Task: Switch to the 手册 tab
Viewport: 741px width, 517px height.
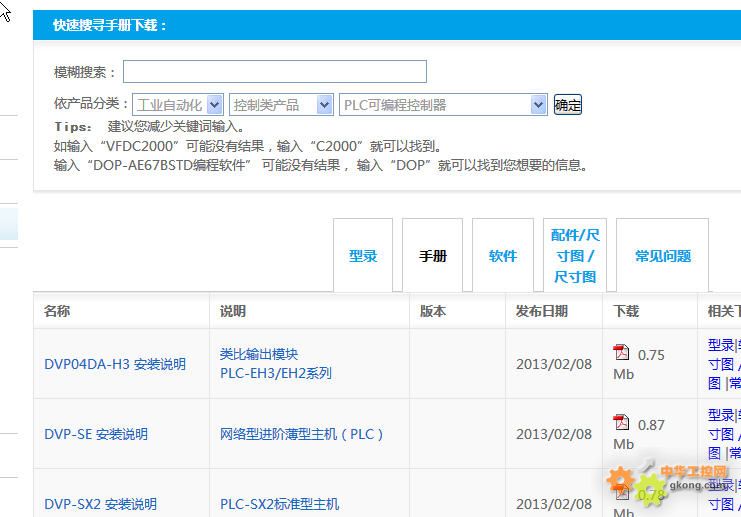Action: (432, 256)
